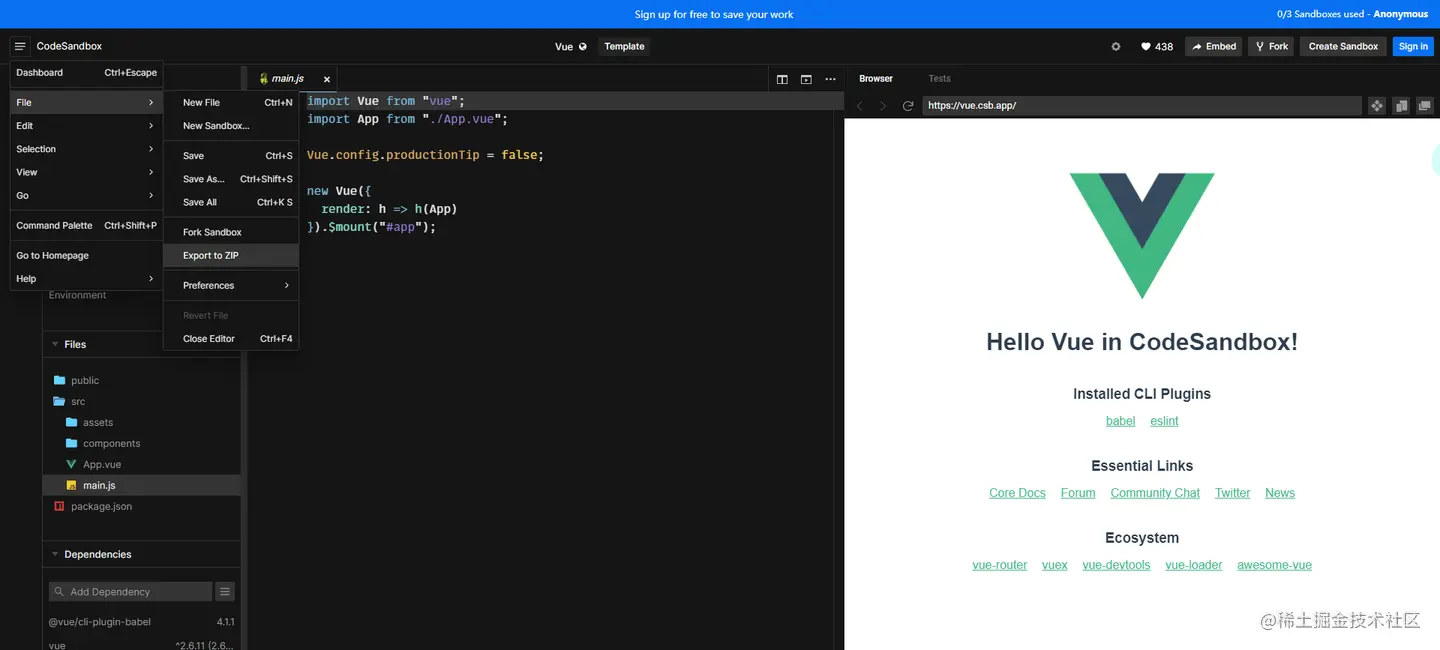
Task: Click the Create Sandbox button
Action: pyautogui.click(x=1343, y=46)
